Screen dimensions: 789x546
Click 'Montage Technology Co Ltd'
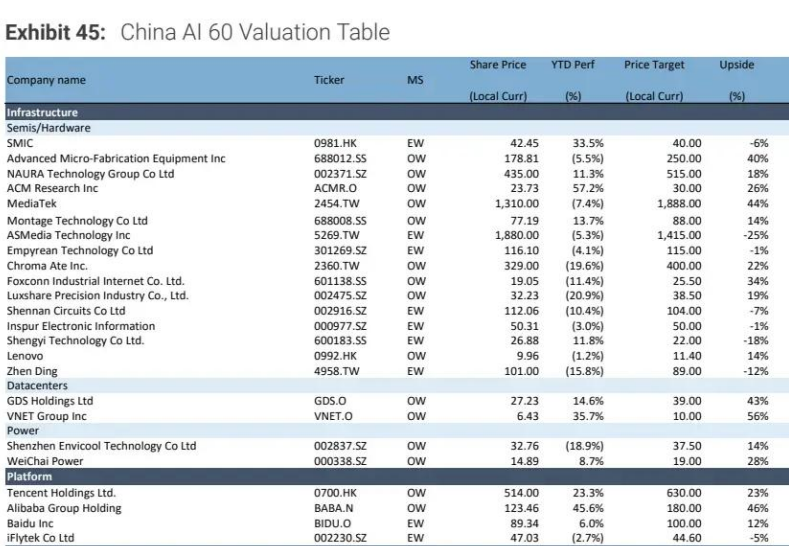click(x=77, y=221)
